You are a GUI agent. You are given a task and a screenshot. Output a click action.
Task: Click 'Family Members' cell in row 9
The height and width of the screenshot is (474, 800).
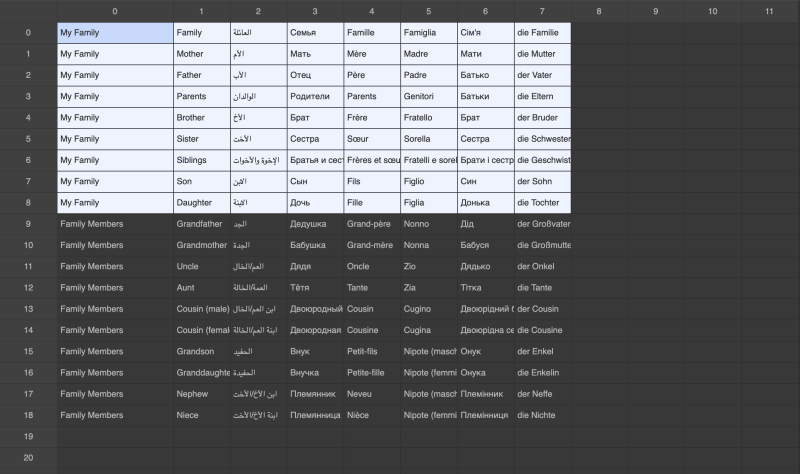pos(115,224)
